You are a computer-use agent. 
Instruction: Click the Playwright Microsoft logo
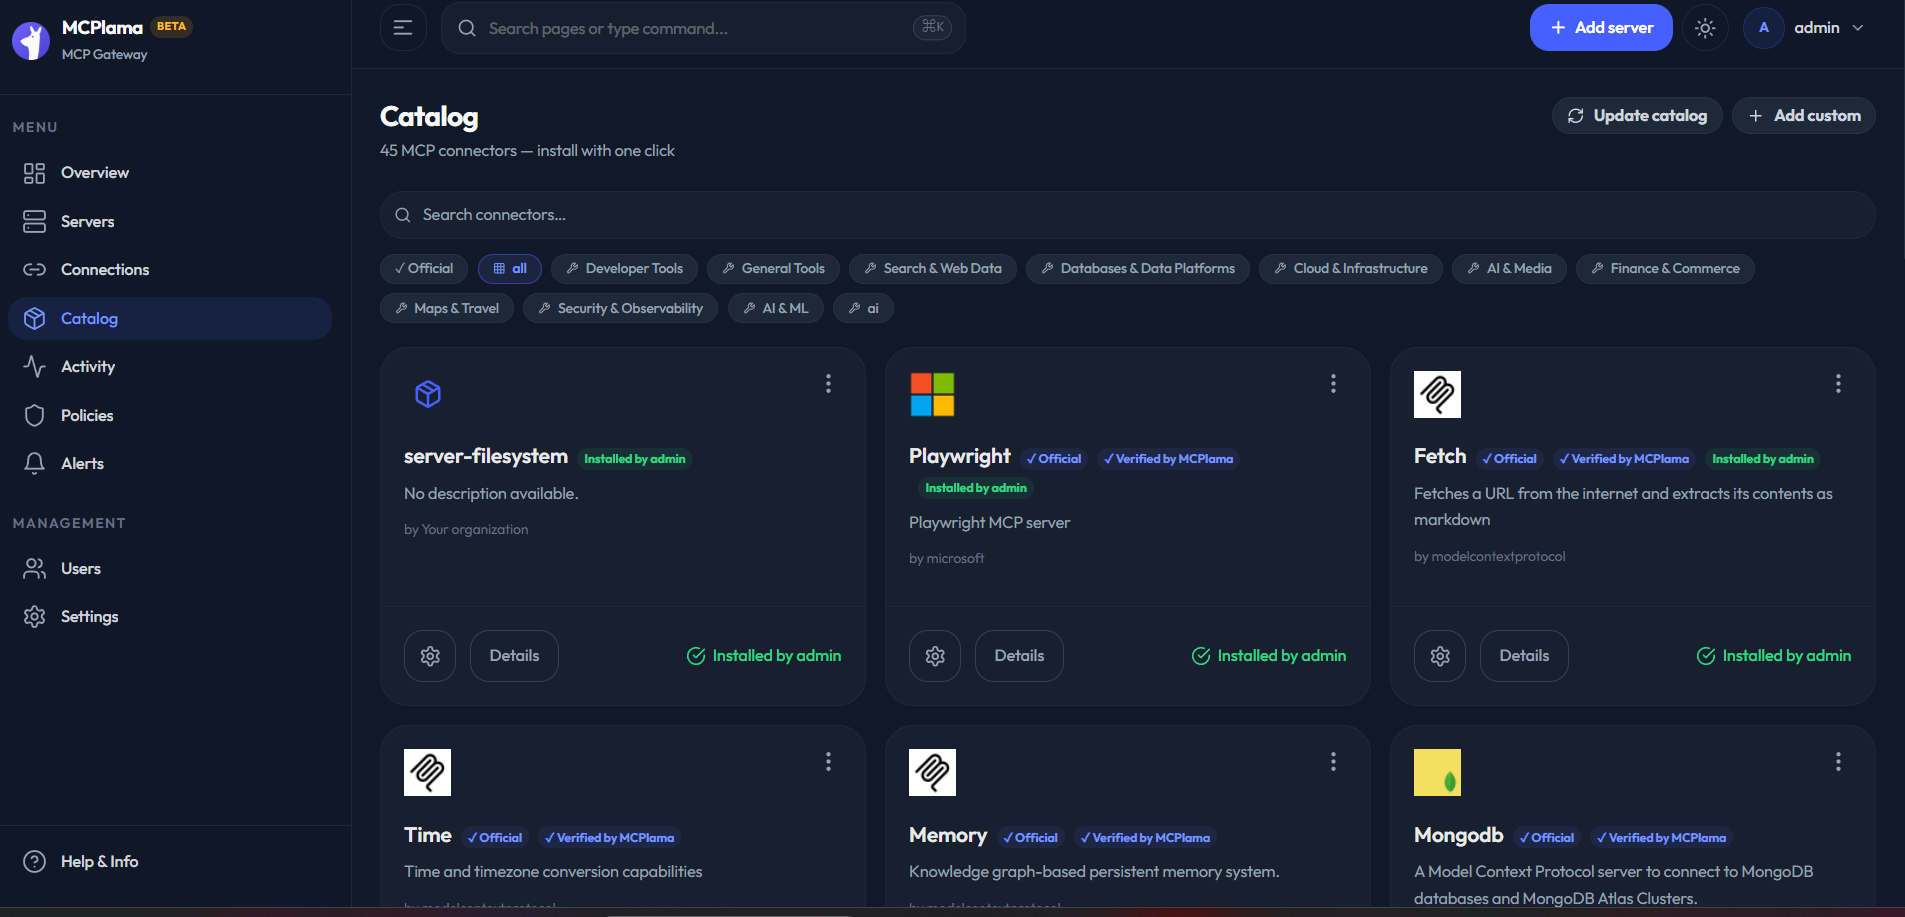pos(932,395)
